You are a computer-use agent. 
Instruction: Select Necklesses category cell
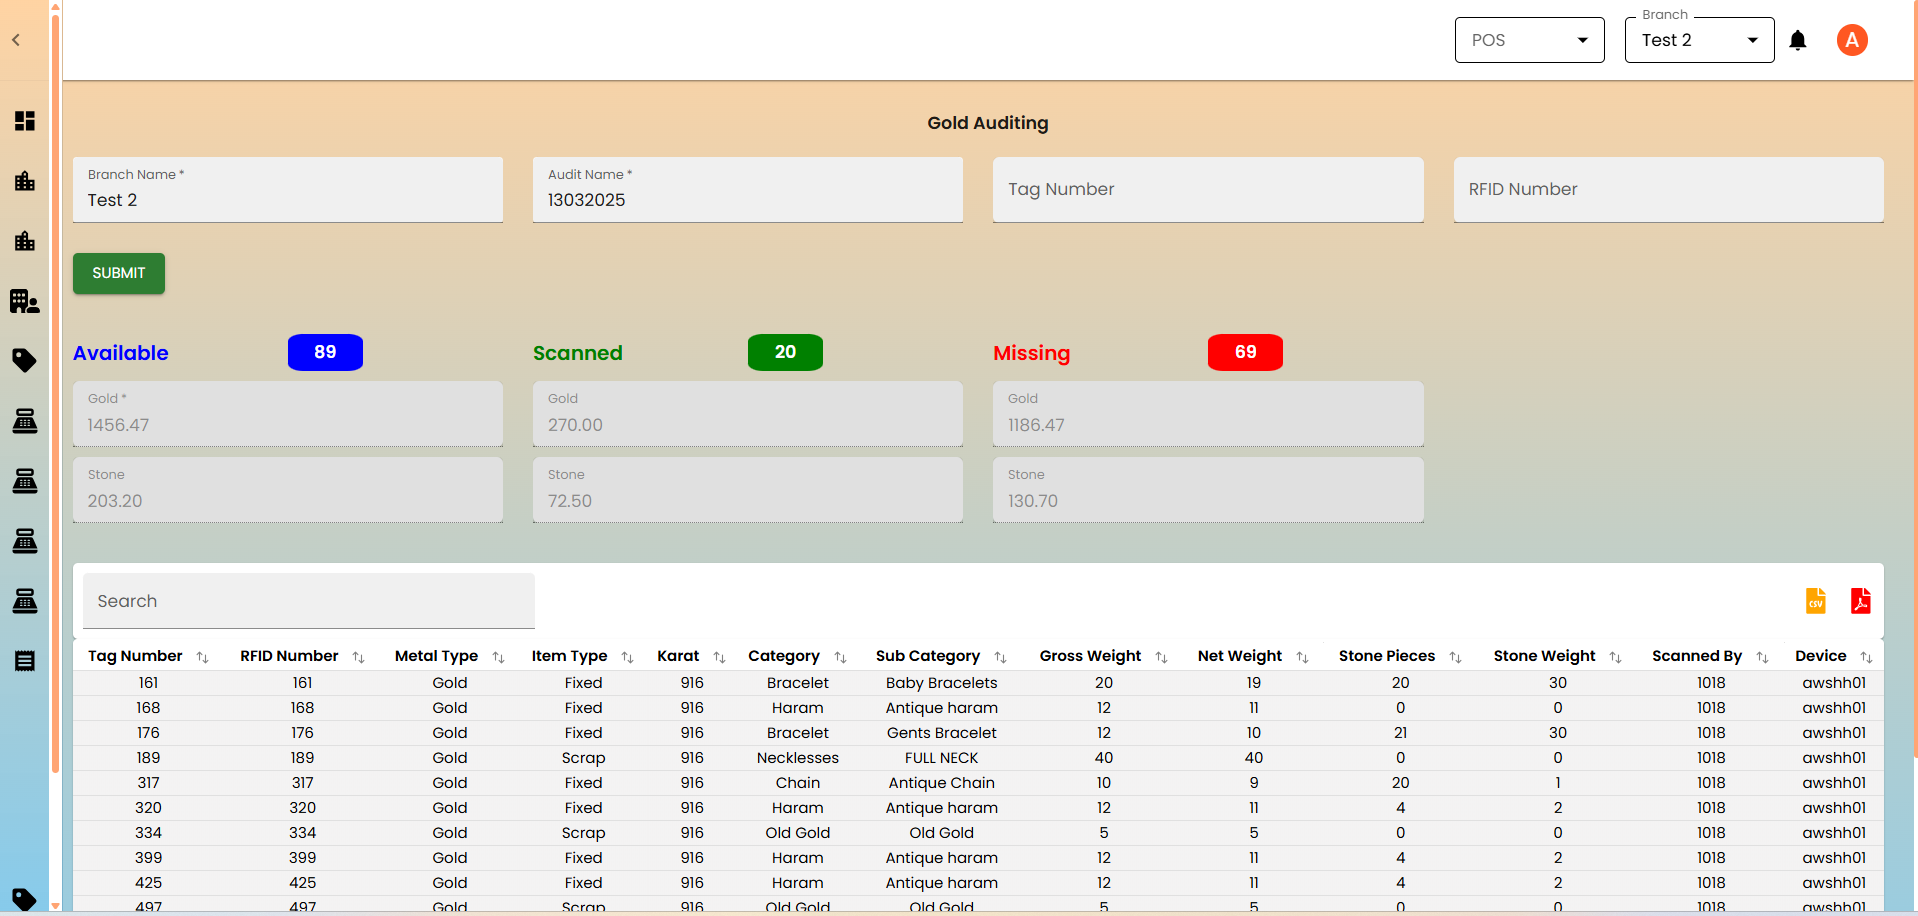point(798,758)
